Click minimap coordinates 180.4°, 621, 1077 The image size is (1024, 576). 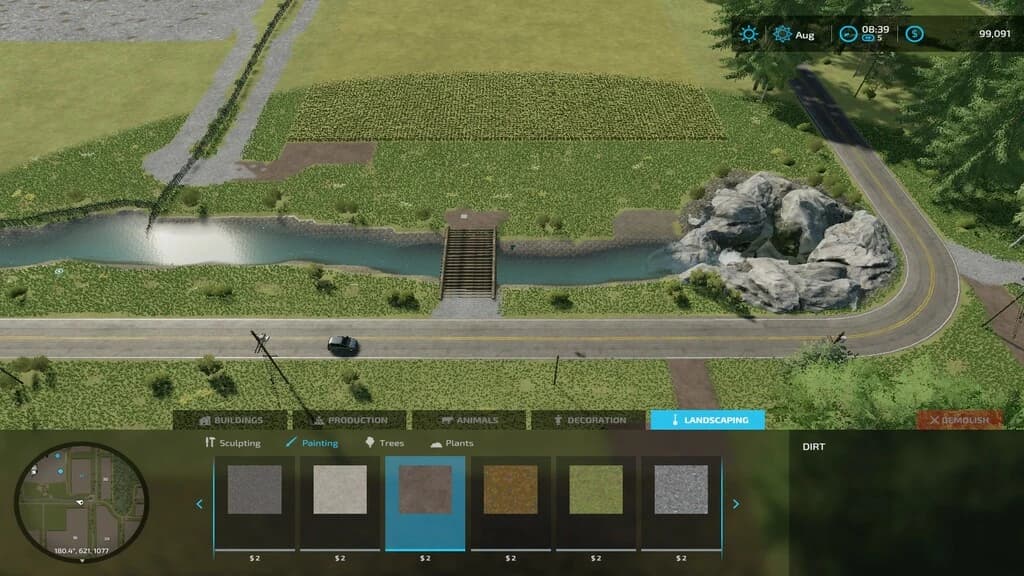point(82,551)
